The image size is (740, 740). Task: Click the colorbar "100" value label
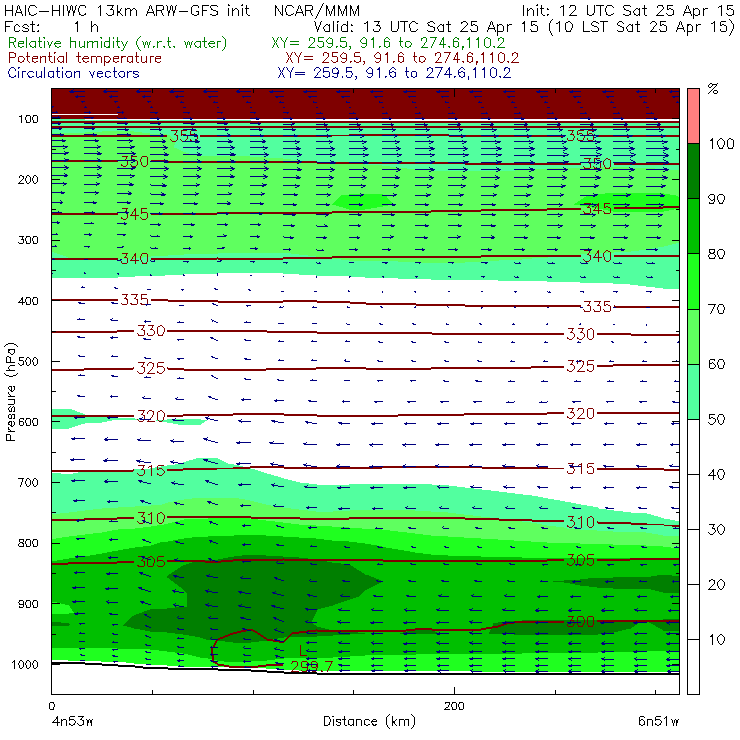(x=721, y=143)
